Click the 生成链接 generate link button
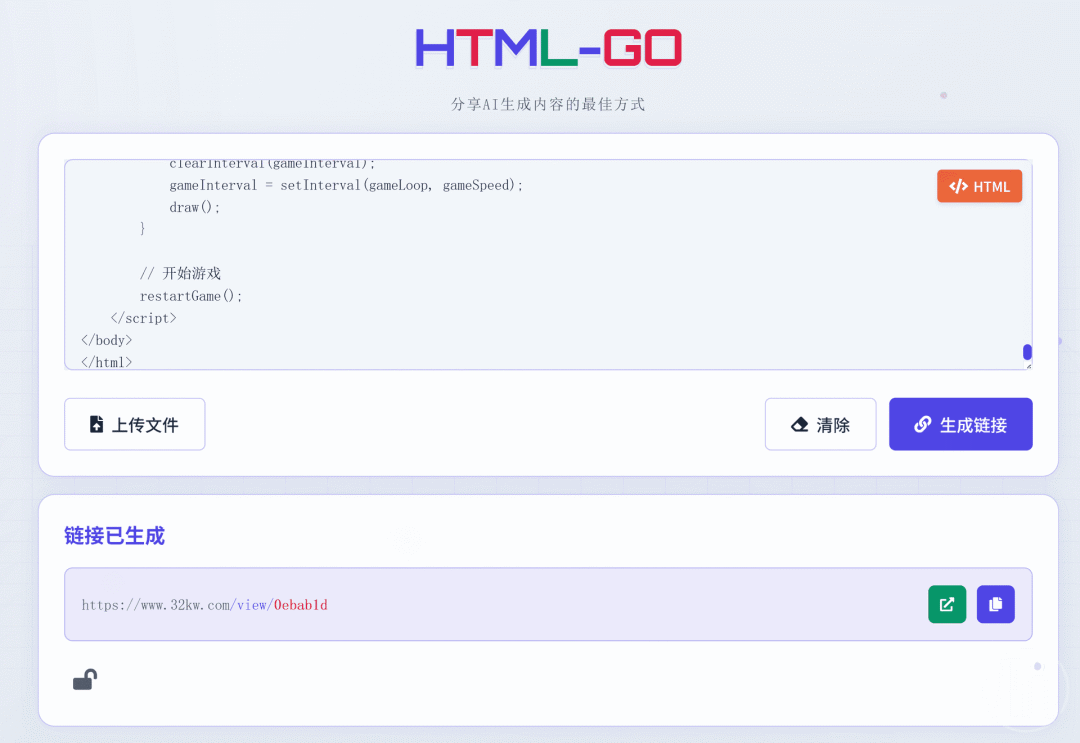This screenshot has height=743, width=1080. [960, 424]
